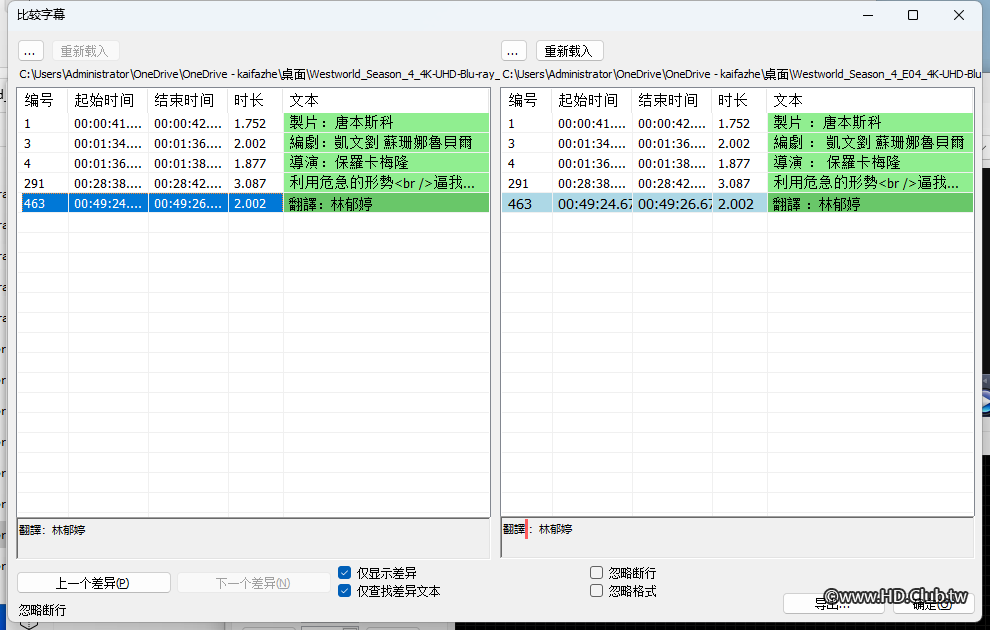Select right row 4 導演 text cell

(870, 163)
